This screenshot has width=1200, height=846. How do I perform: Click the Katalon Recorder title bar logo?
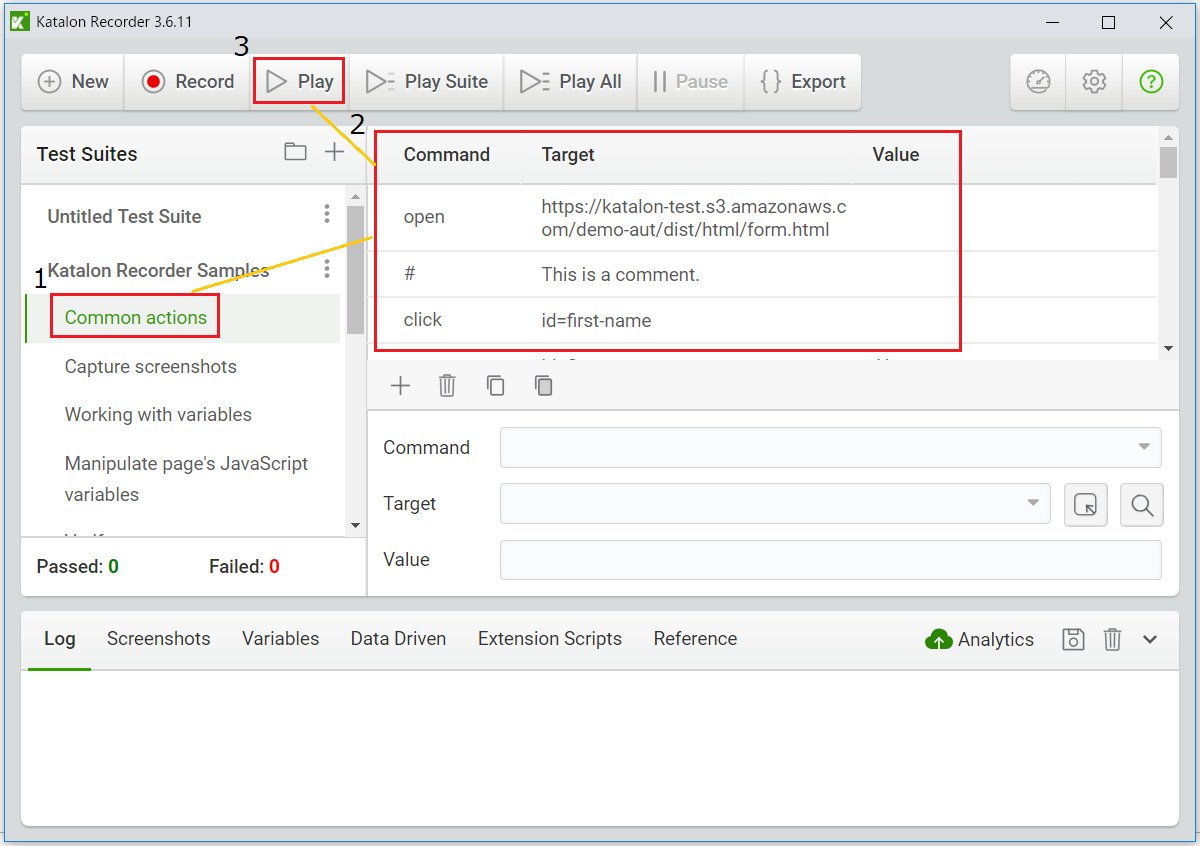click(19, 21)
